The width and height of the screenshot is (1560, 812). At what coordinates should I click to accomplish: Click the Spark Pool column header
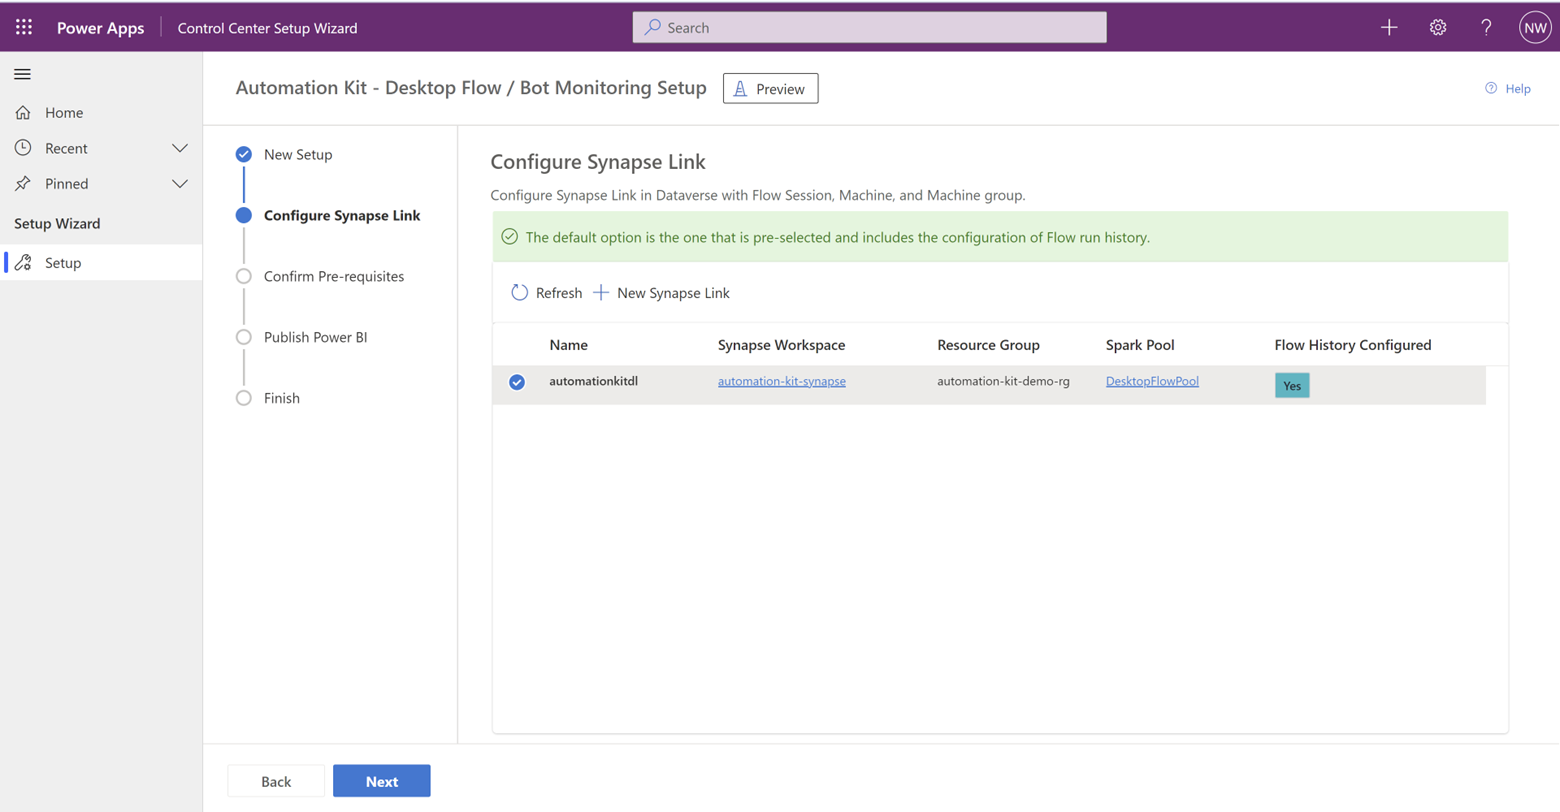[1140, 345]
